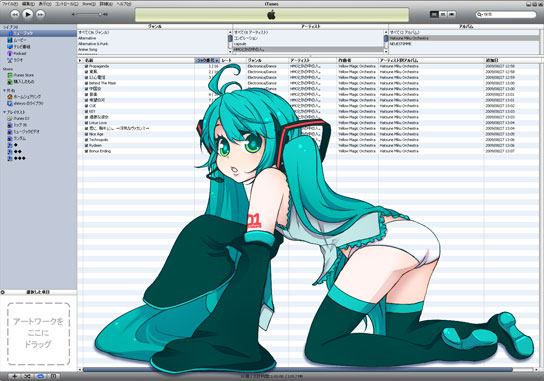544x381 pixels.
Task: Select ムービー library in sidebar
Action: 38,40
